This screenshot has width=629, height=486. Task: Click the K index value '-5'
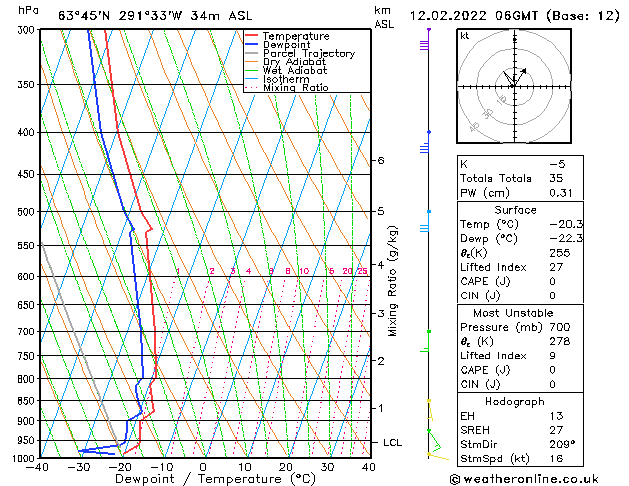coord(557,164)
